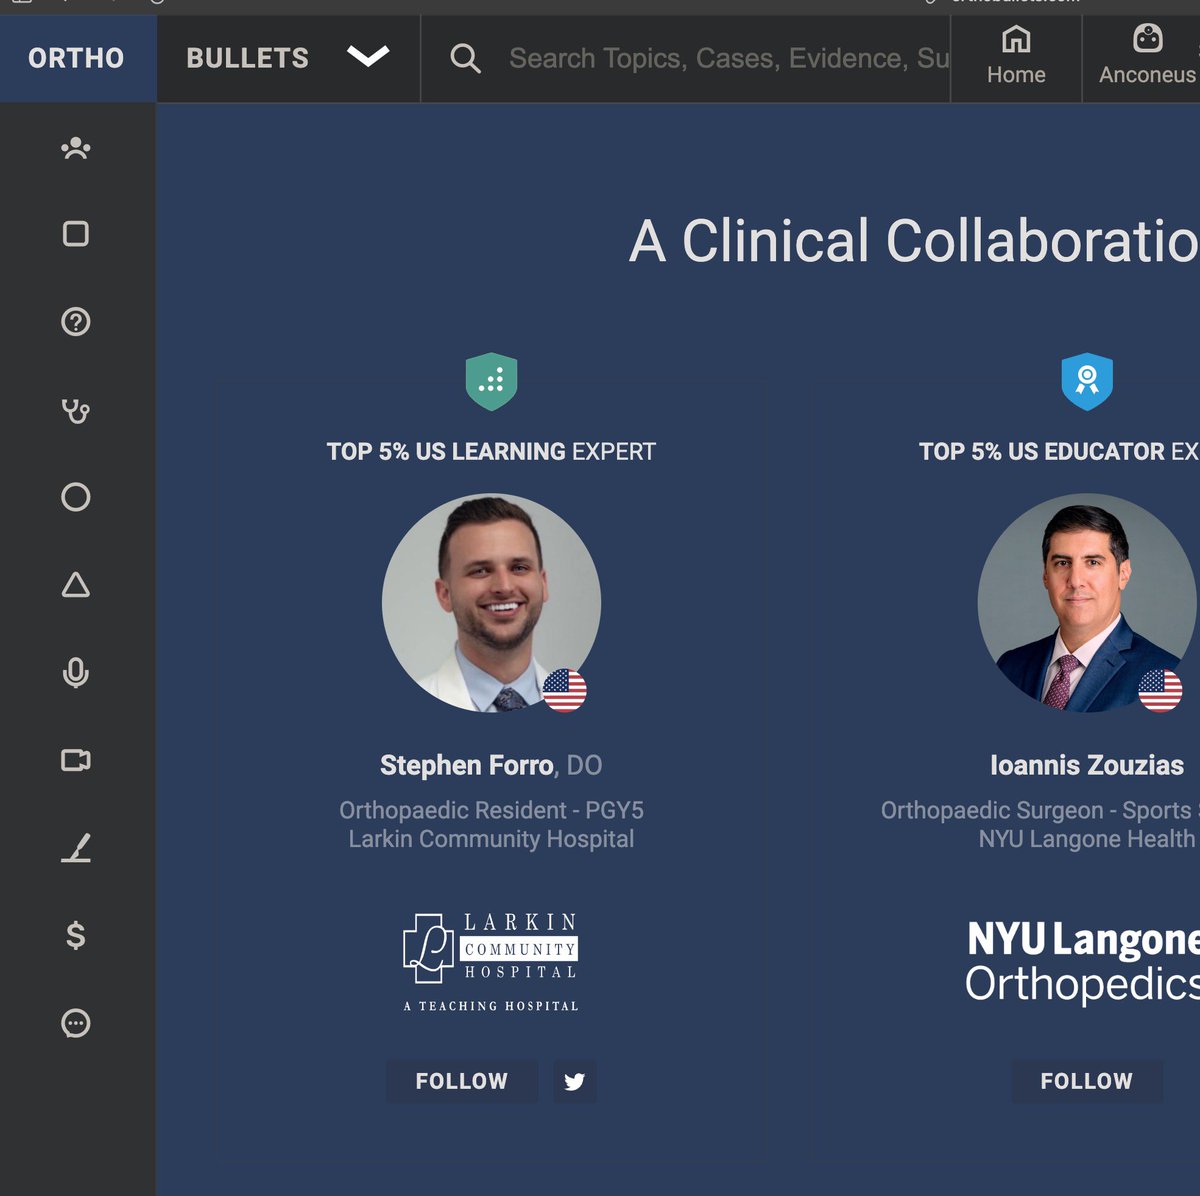The image size is (1200, 1196).
Task: Click the Stephen Forro name link
Action: coord(467,765)
